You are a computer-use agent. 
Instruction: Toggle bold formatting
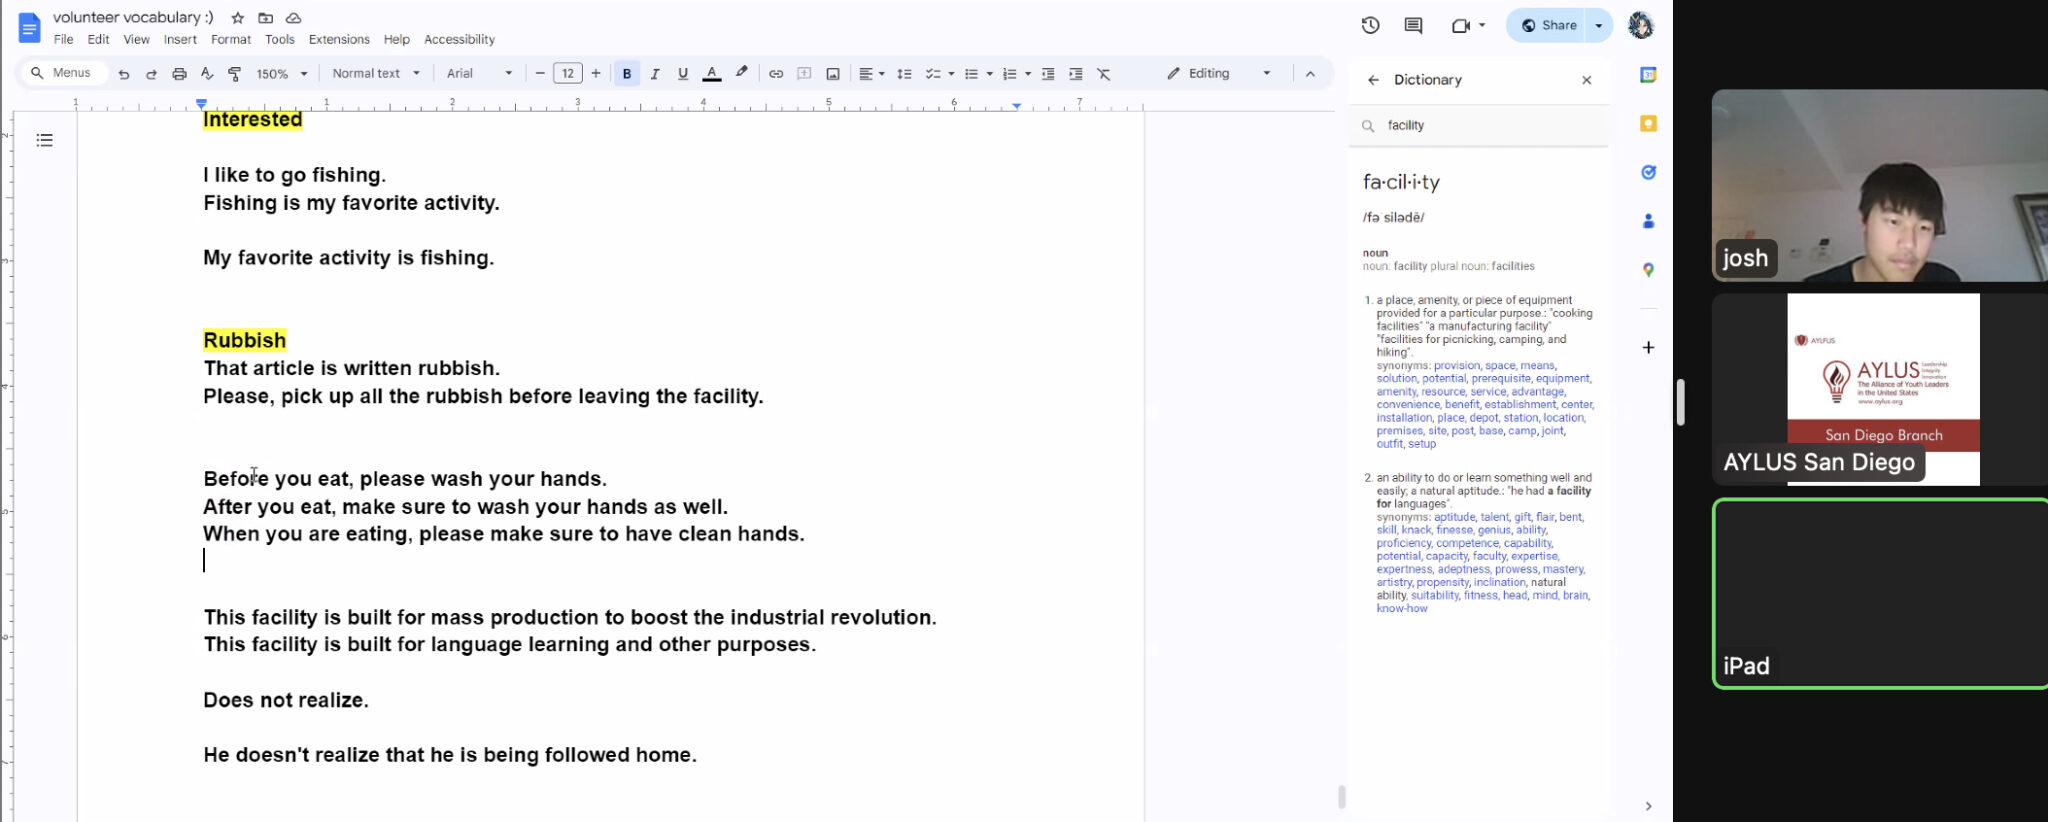[x=627, y=74]
